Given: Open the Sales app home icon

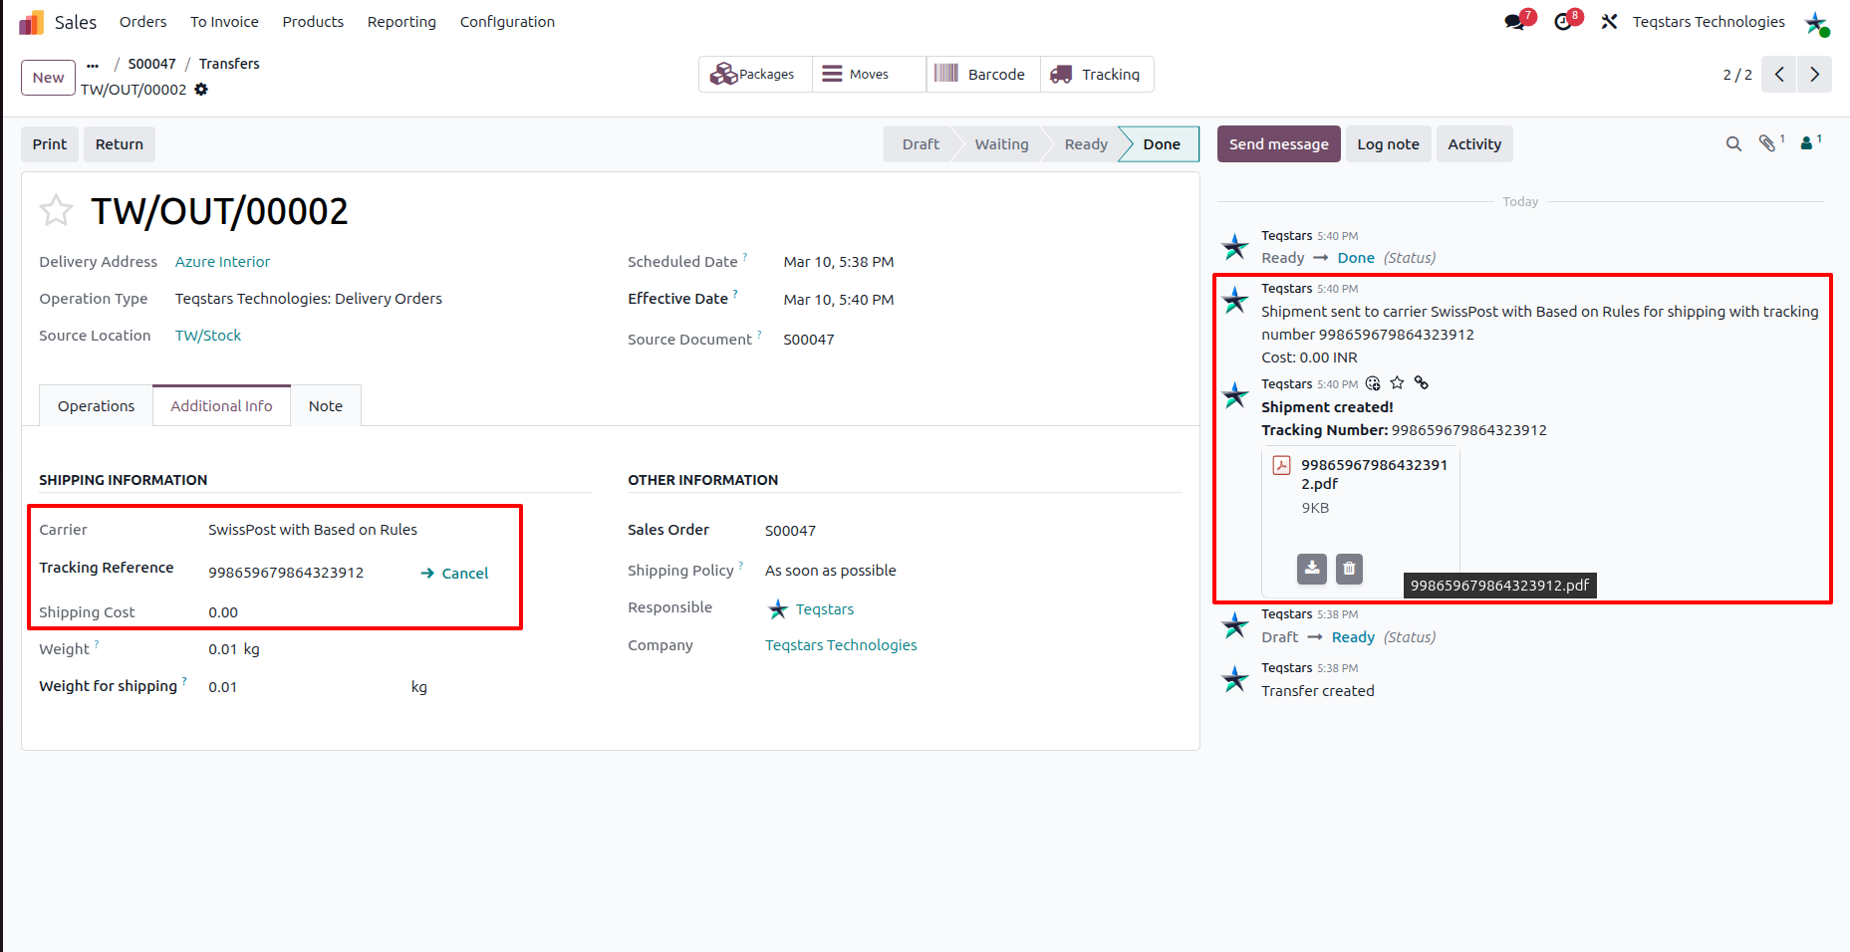Looking at the screenshot, I should [x=32, y=22].
